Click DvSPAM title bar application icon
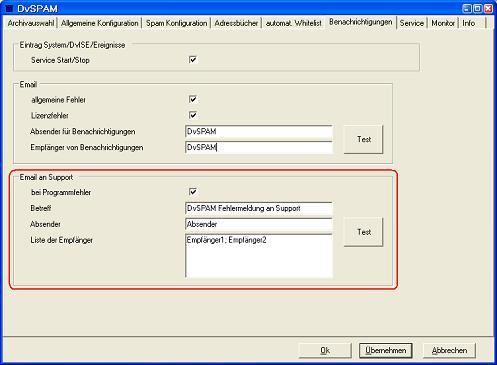This screenshot has width=497, height=365. pos(9,8)
